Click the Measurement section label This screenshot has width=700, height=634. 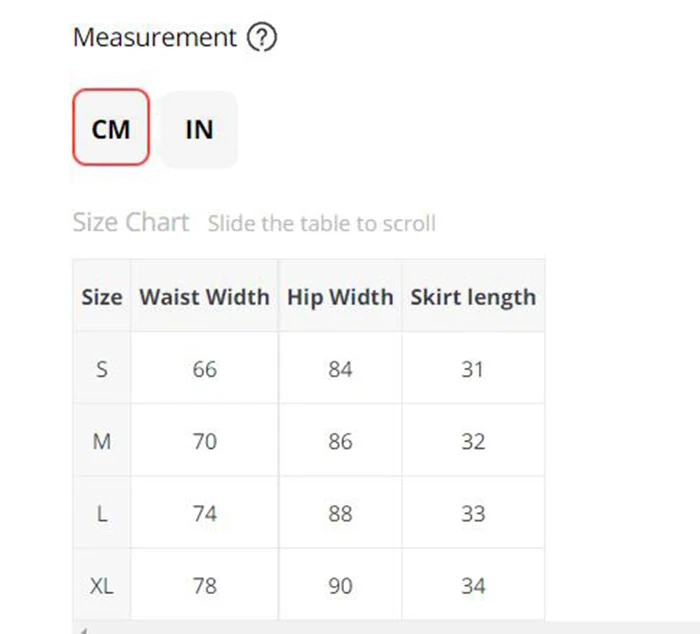(155, 38)
